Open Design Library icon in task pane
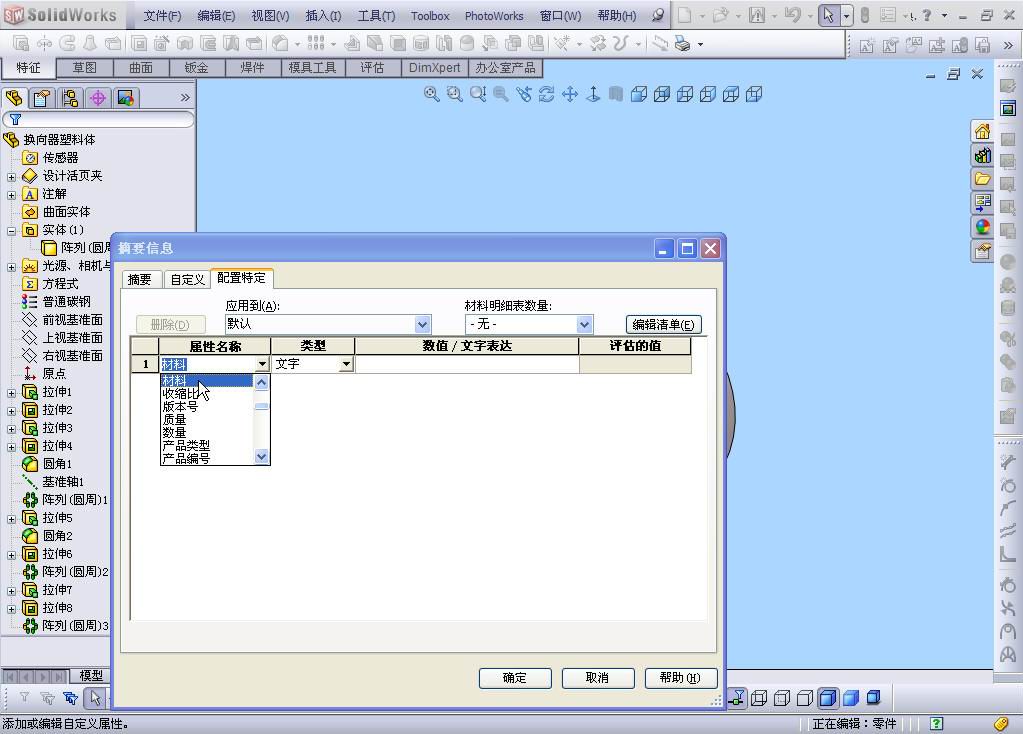Screen dimensions: 1023x734 (983, 155)
